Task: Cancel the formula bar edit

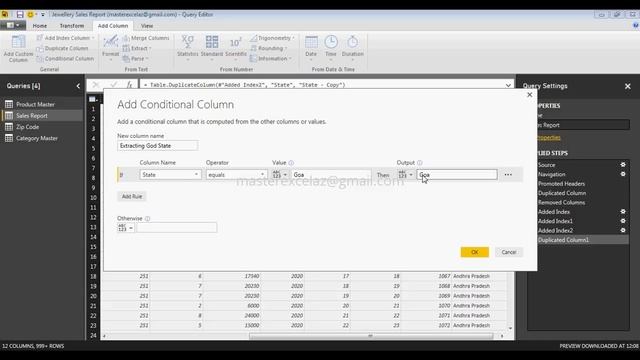Action: tap(96, 84)
